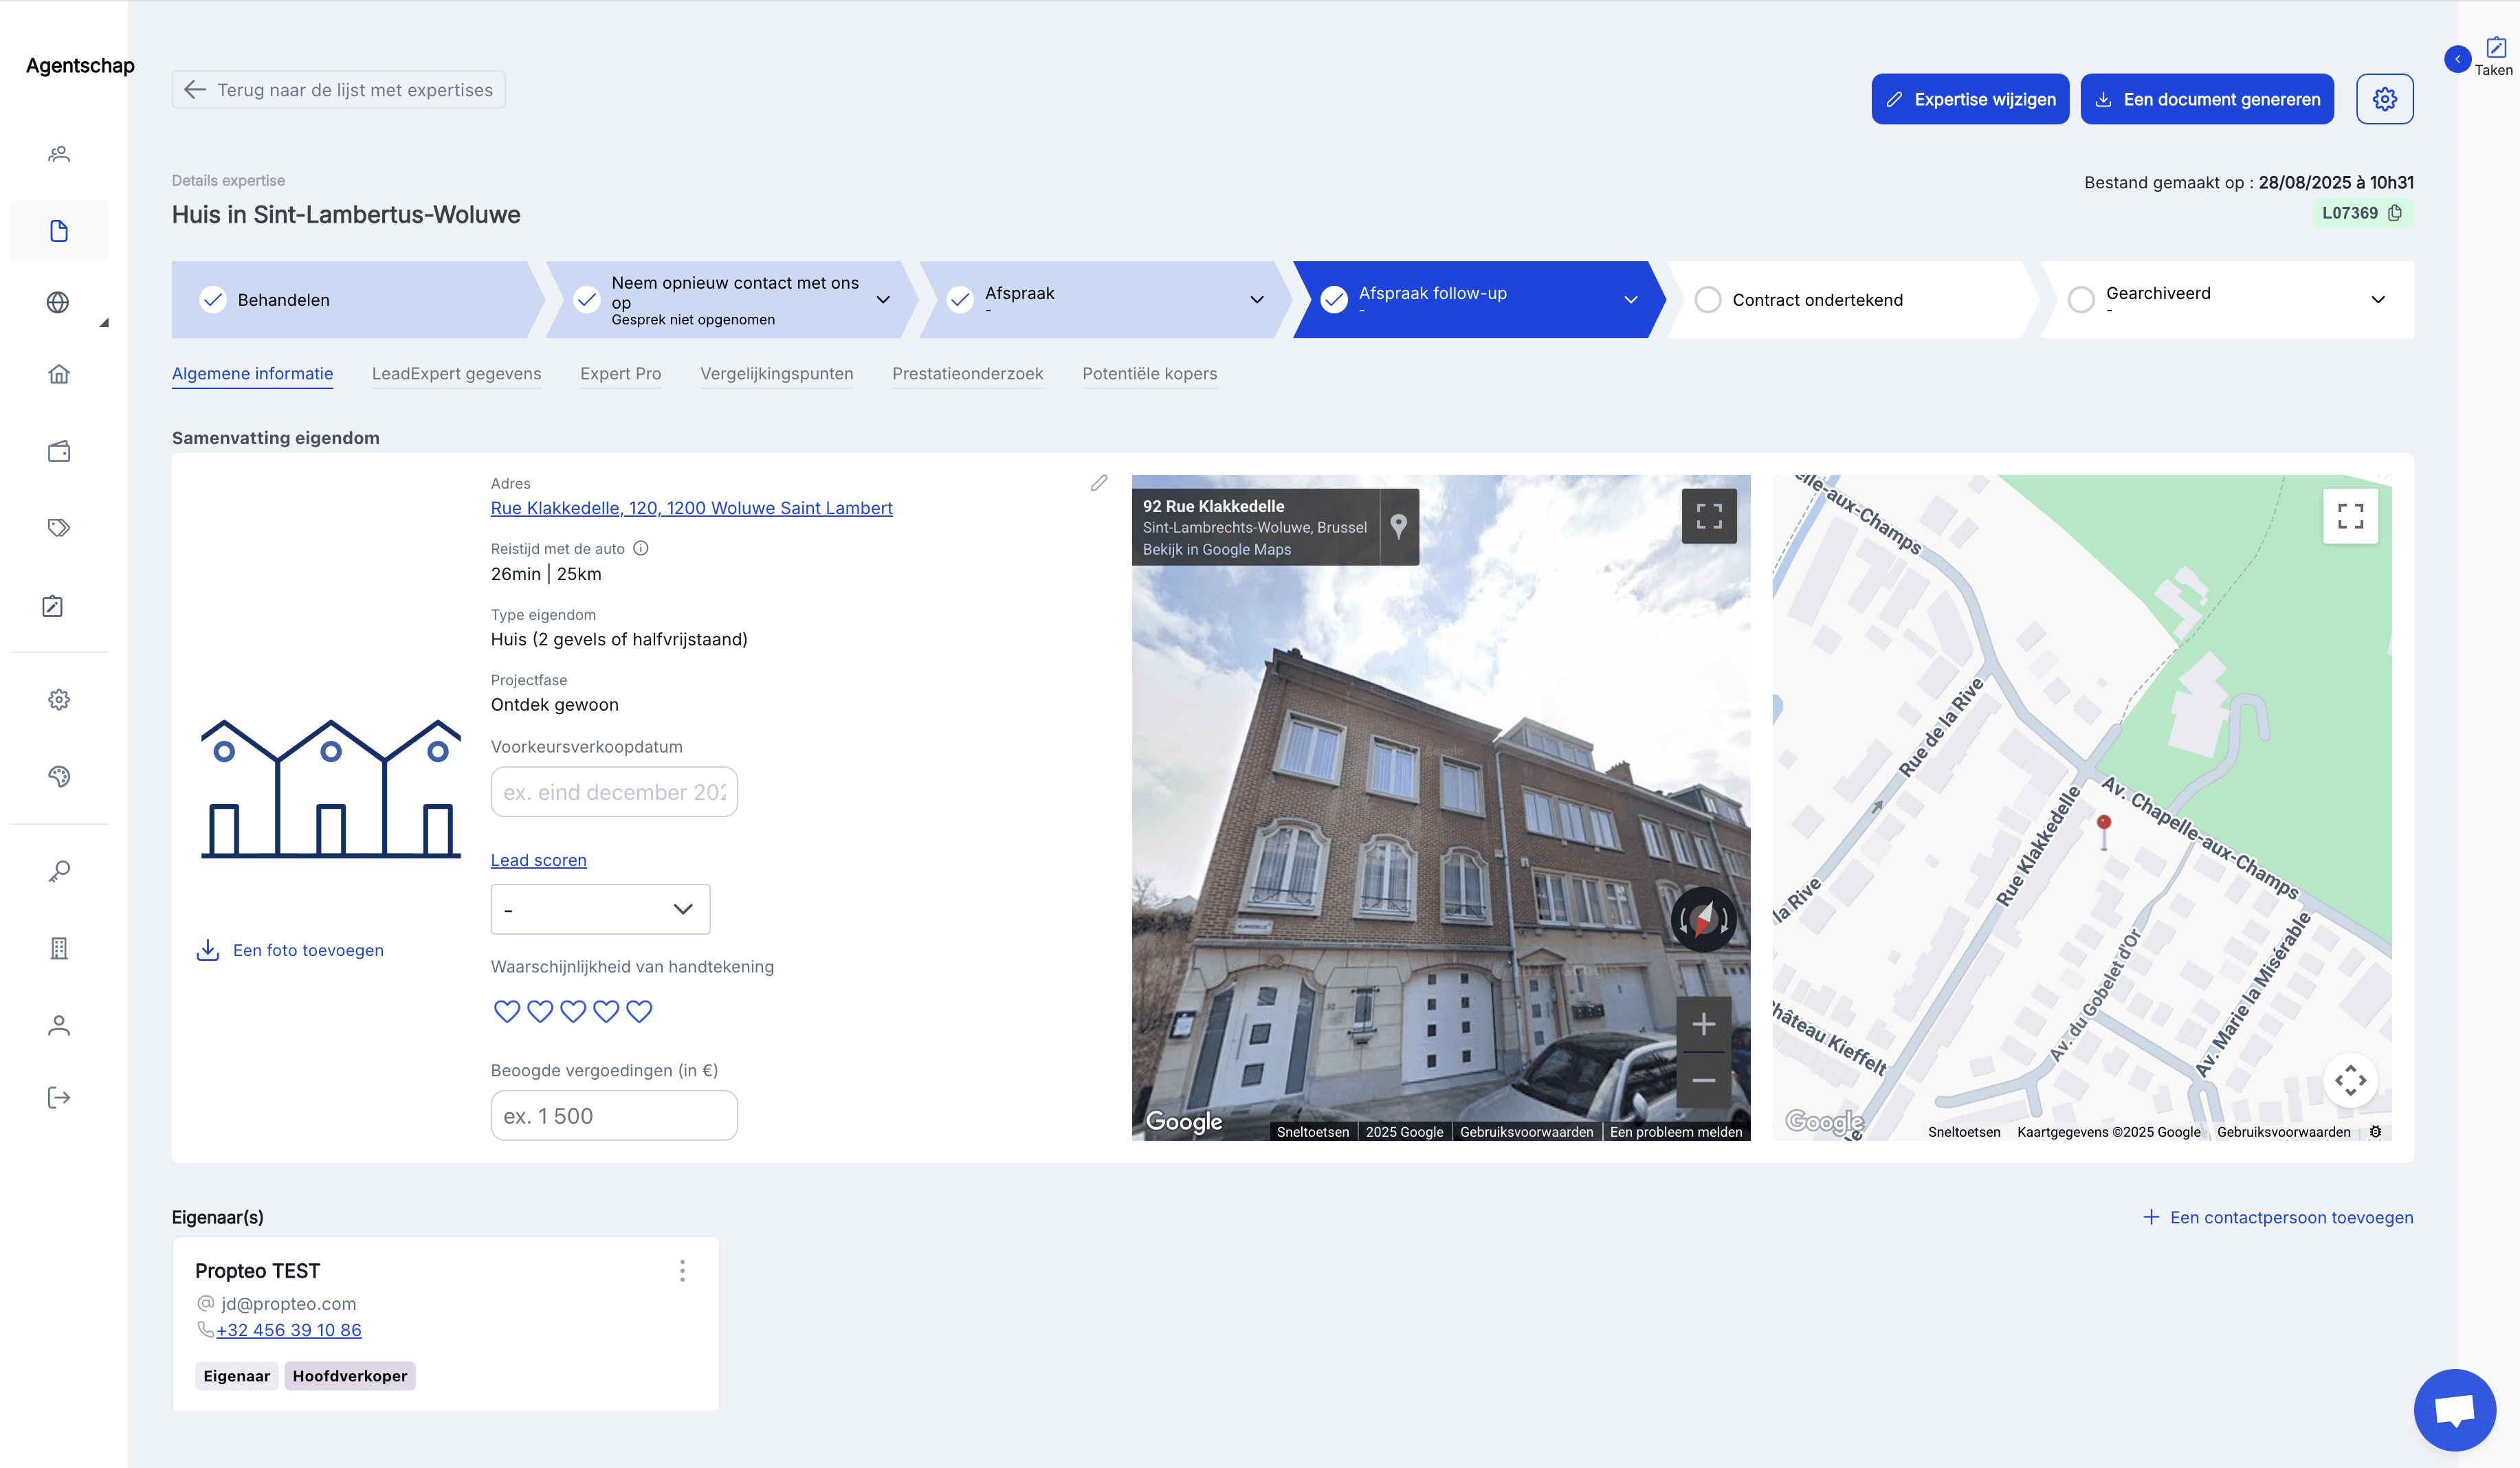Open the globe icon in sidebar
The image size is (2520, 1468).
(59, 302)
